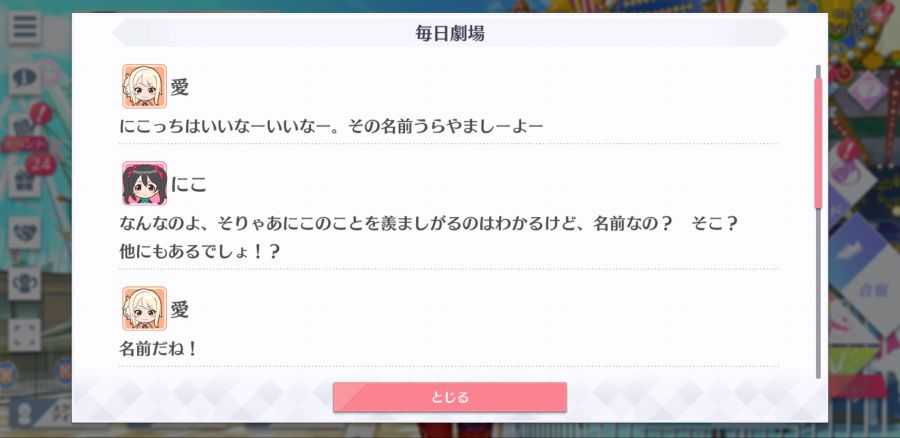The width and height of the screenshot is (900, 438).
Task: Toggle the fullscreen expand icon
Action: (25, 335)
